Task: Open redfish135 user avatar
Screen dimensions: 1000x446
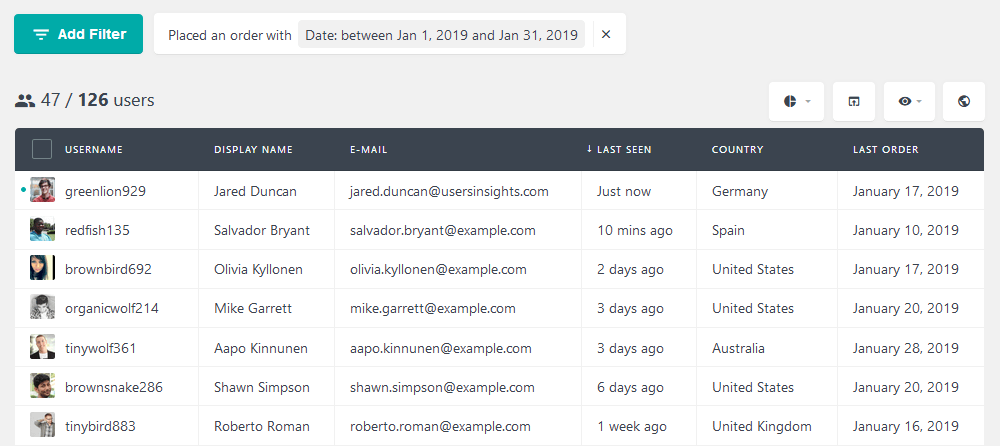Action: pos(42,229)
